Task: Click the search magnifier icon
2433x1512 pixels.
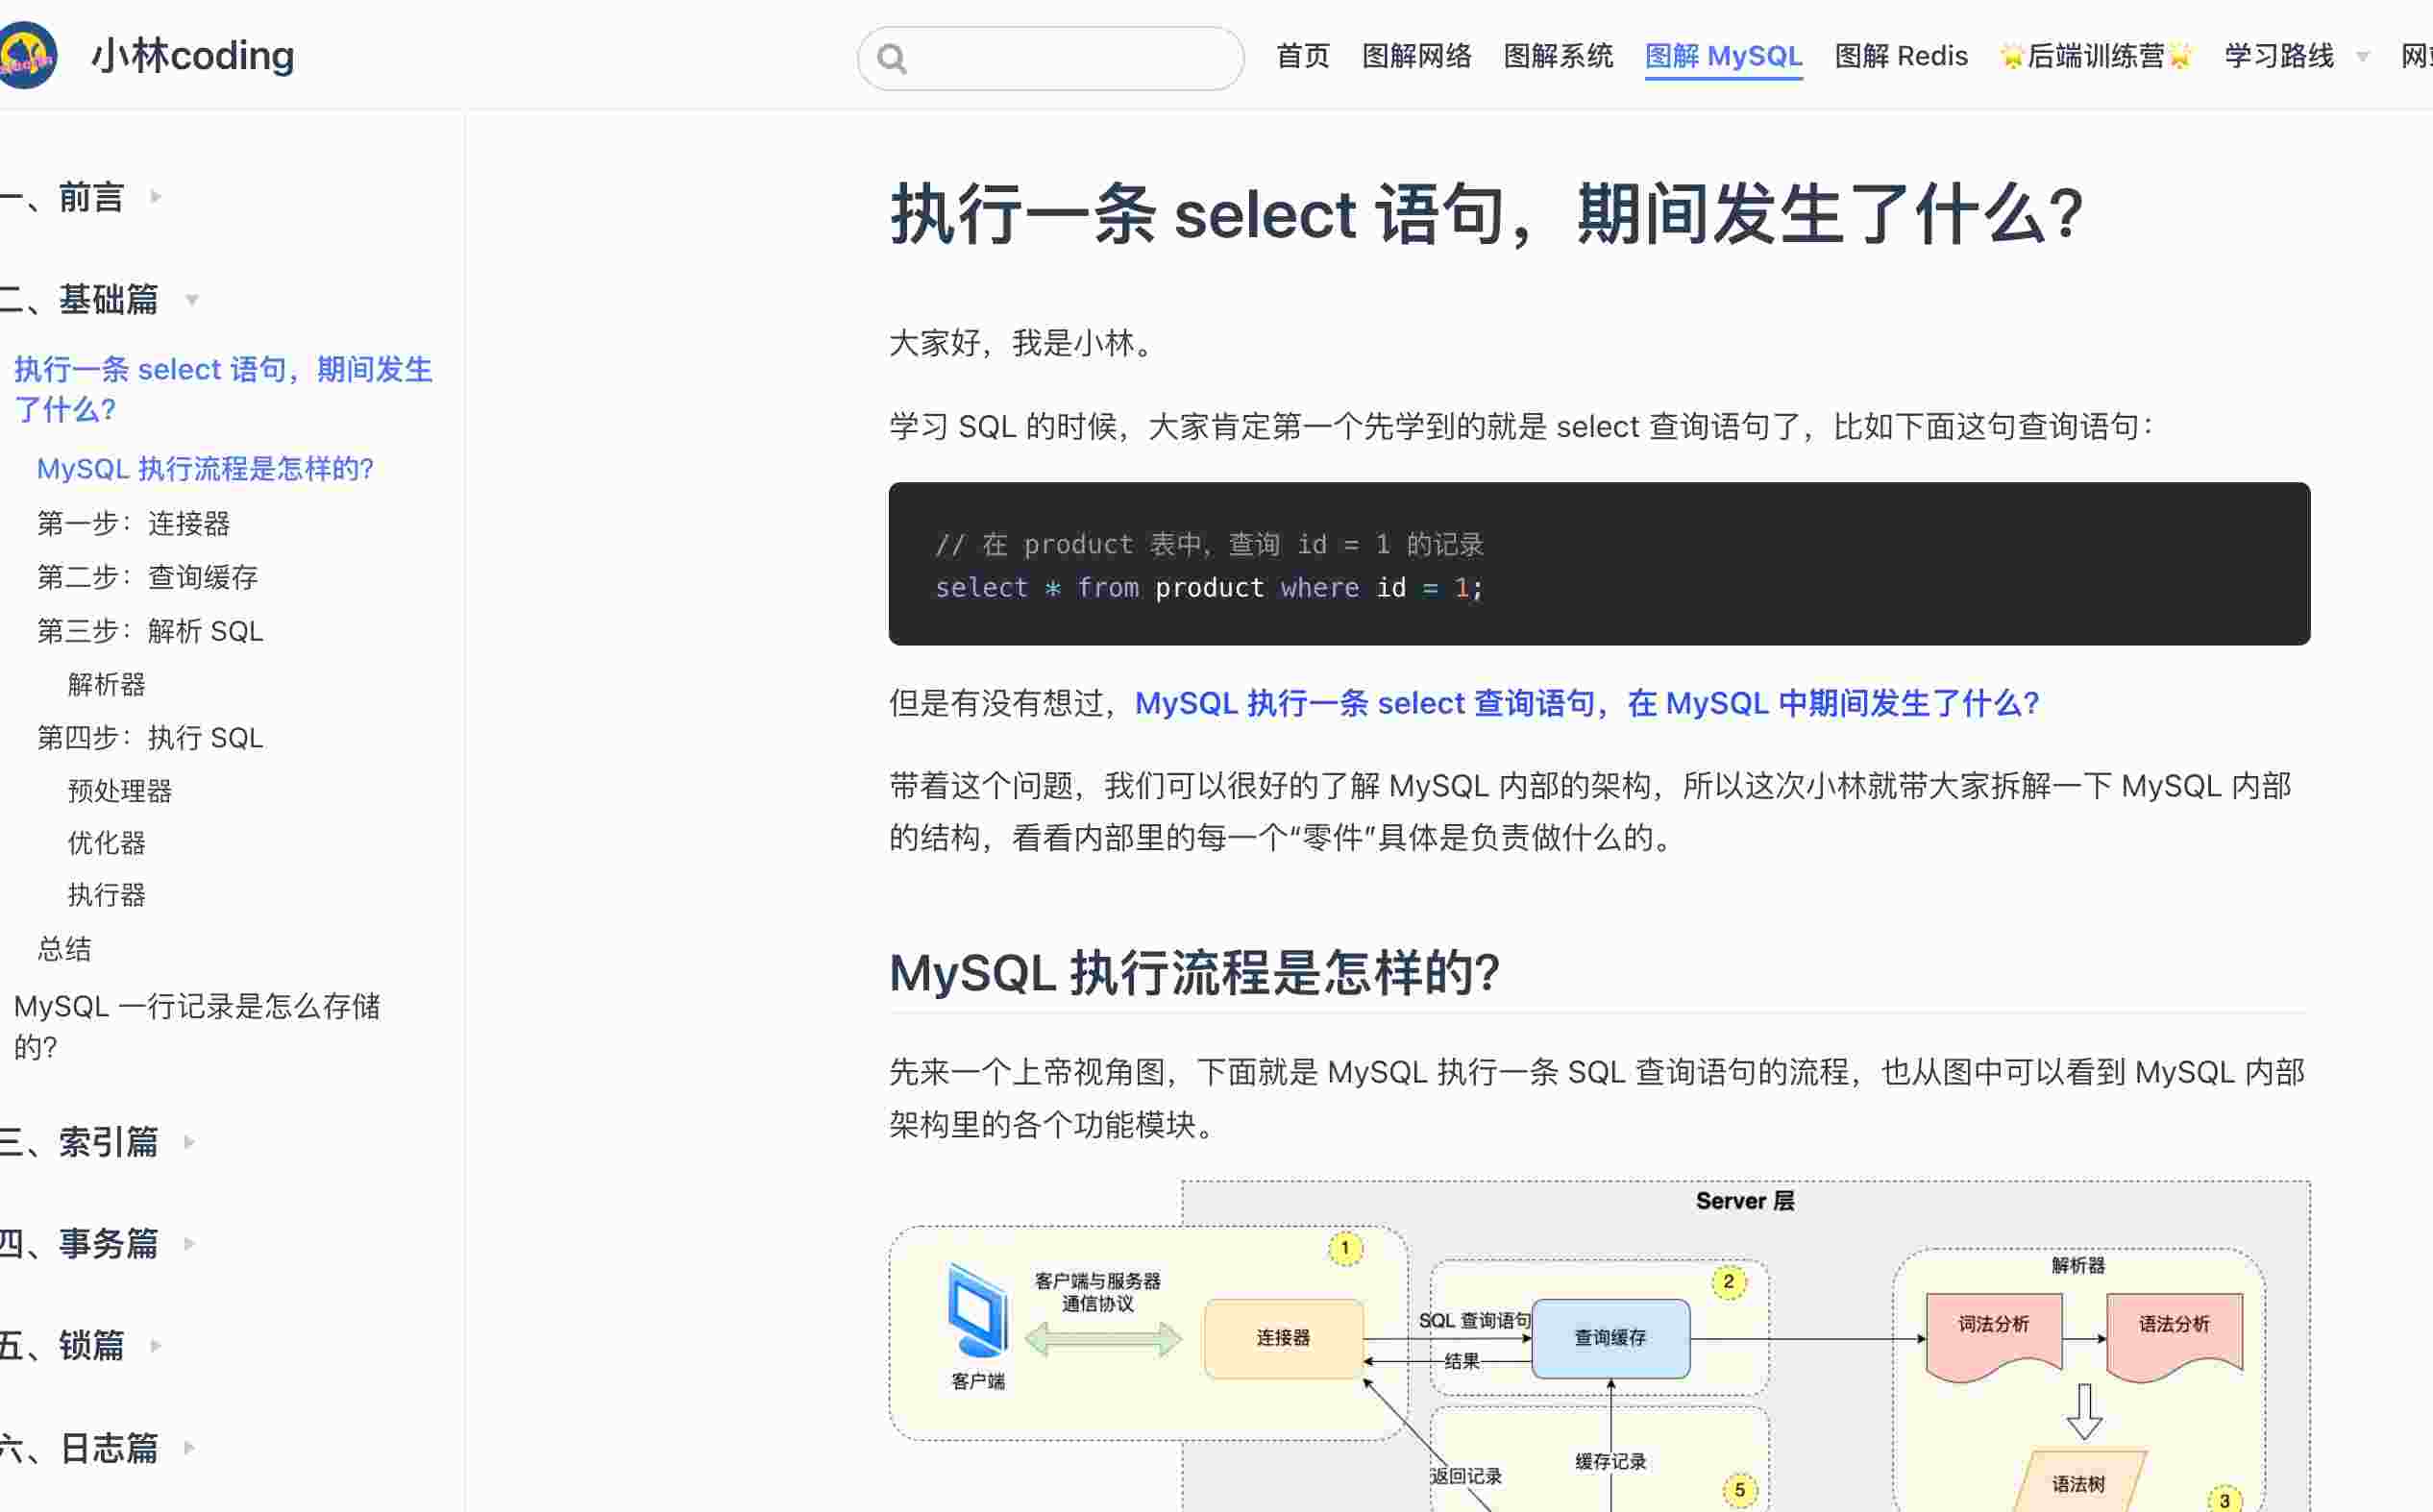Action: [x=891, y=59]
